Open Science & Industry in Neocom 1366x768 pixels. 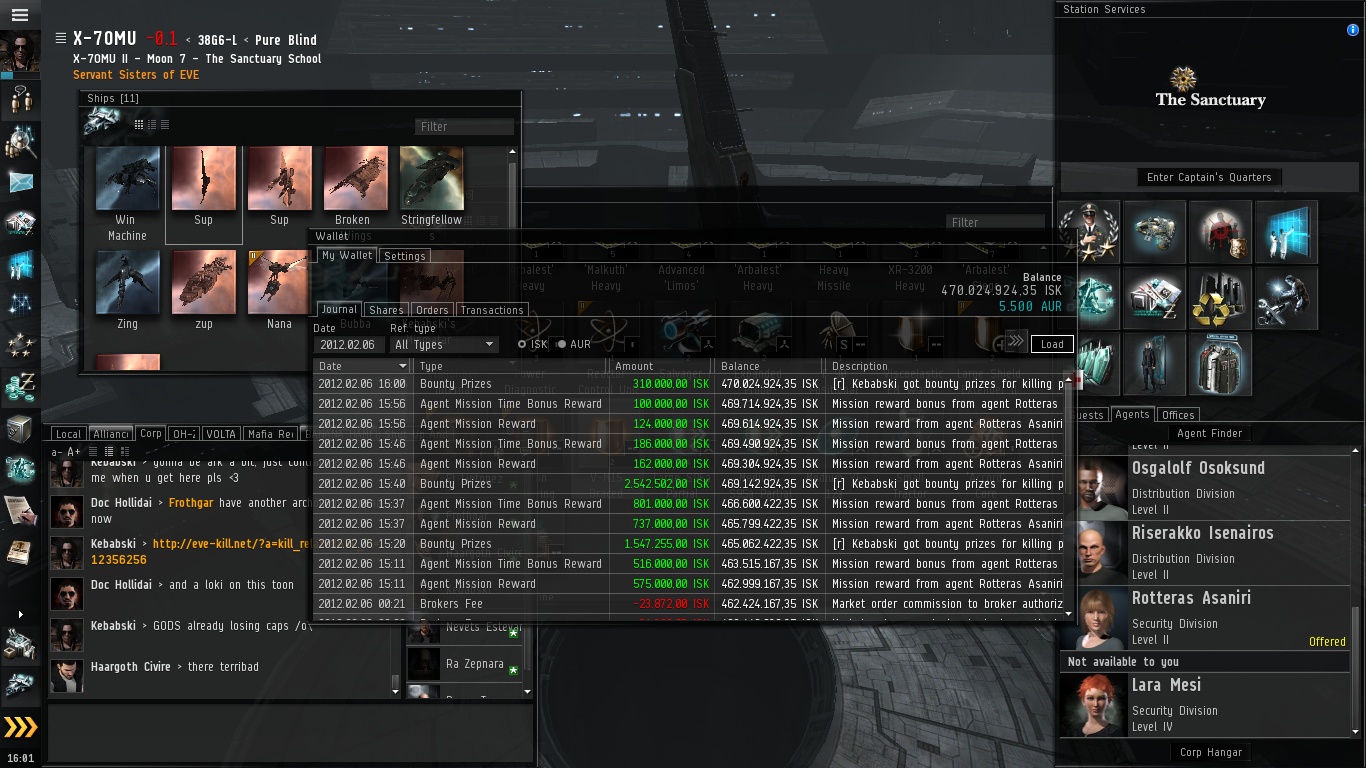tap(20, 264)
